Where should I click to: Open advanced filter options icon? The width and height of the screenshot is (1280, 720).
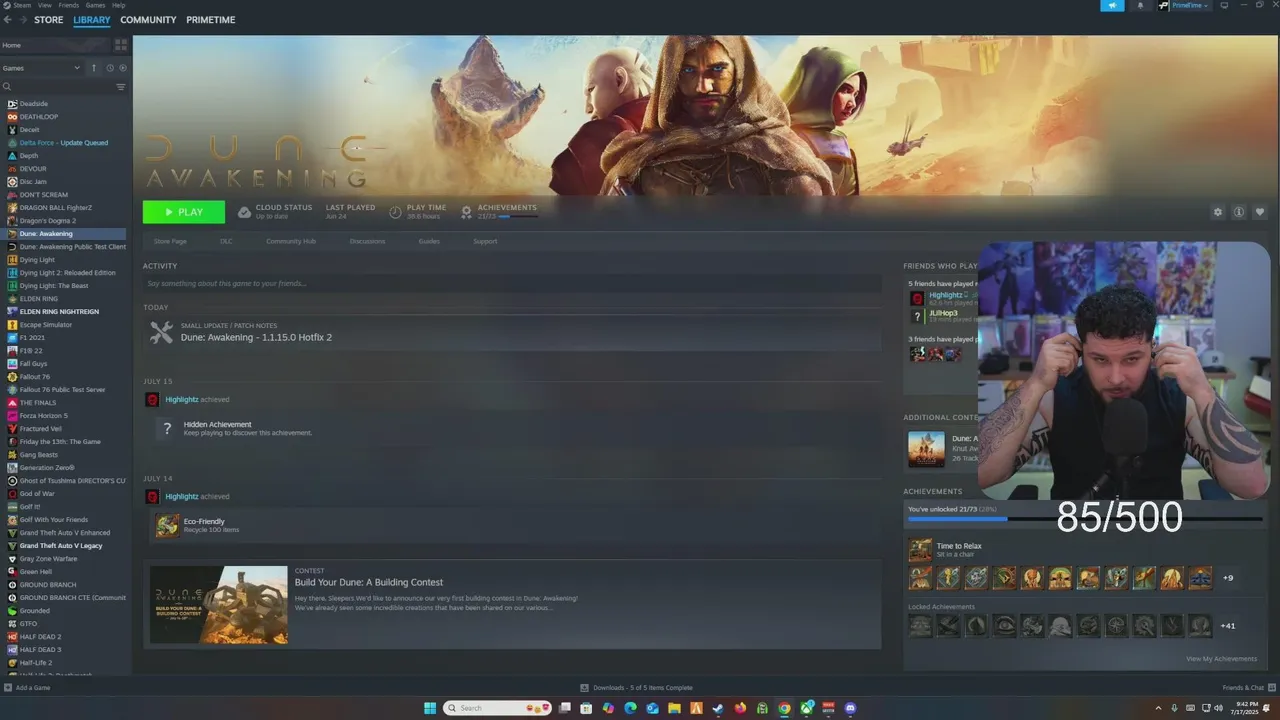coord(121,87)
